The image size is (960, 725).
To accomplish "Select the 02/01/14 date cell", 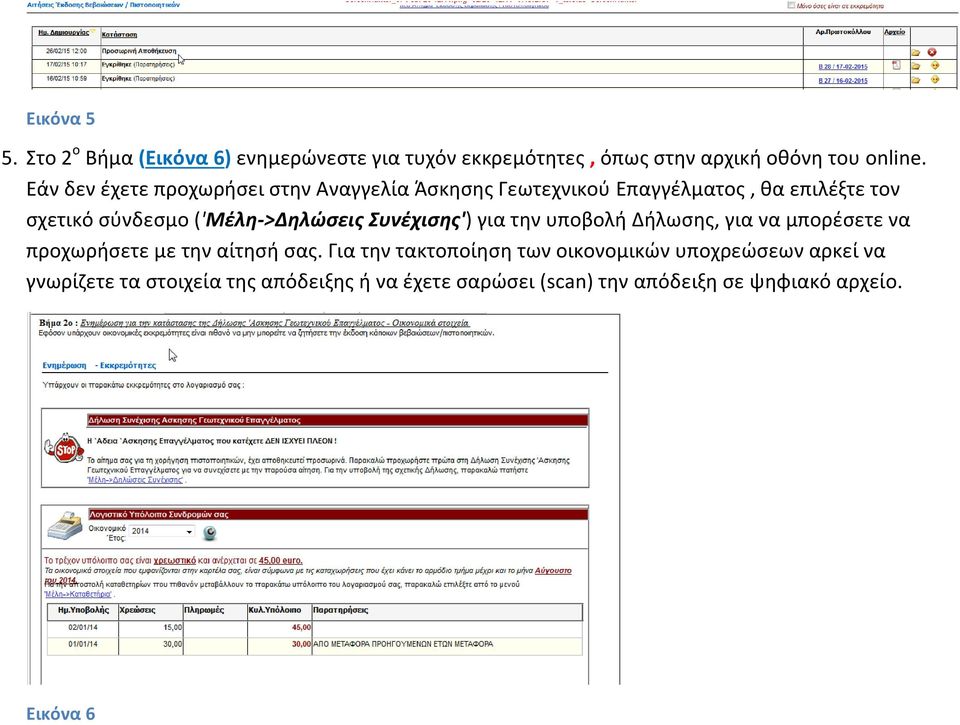I will coord(83,628).
